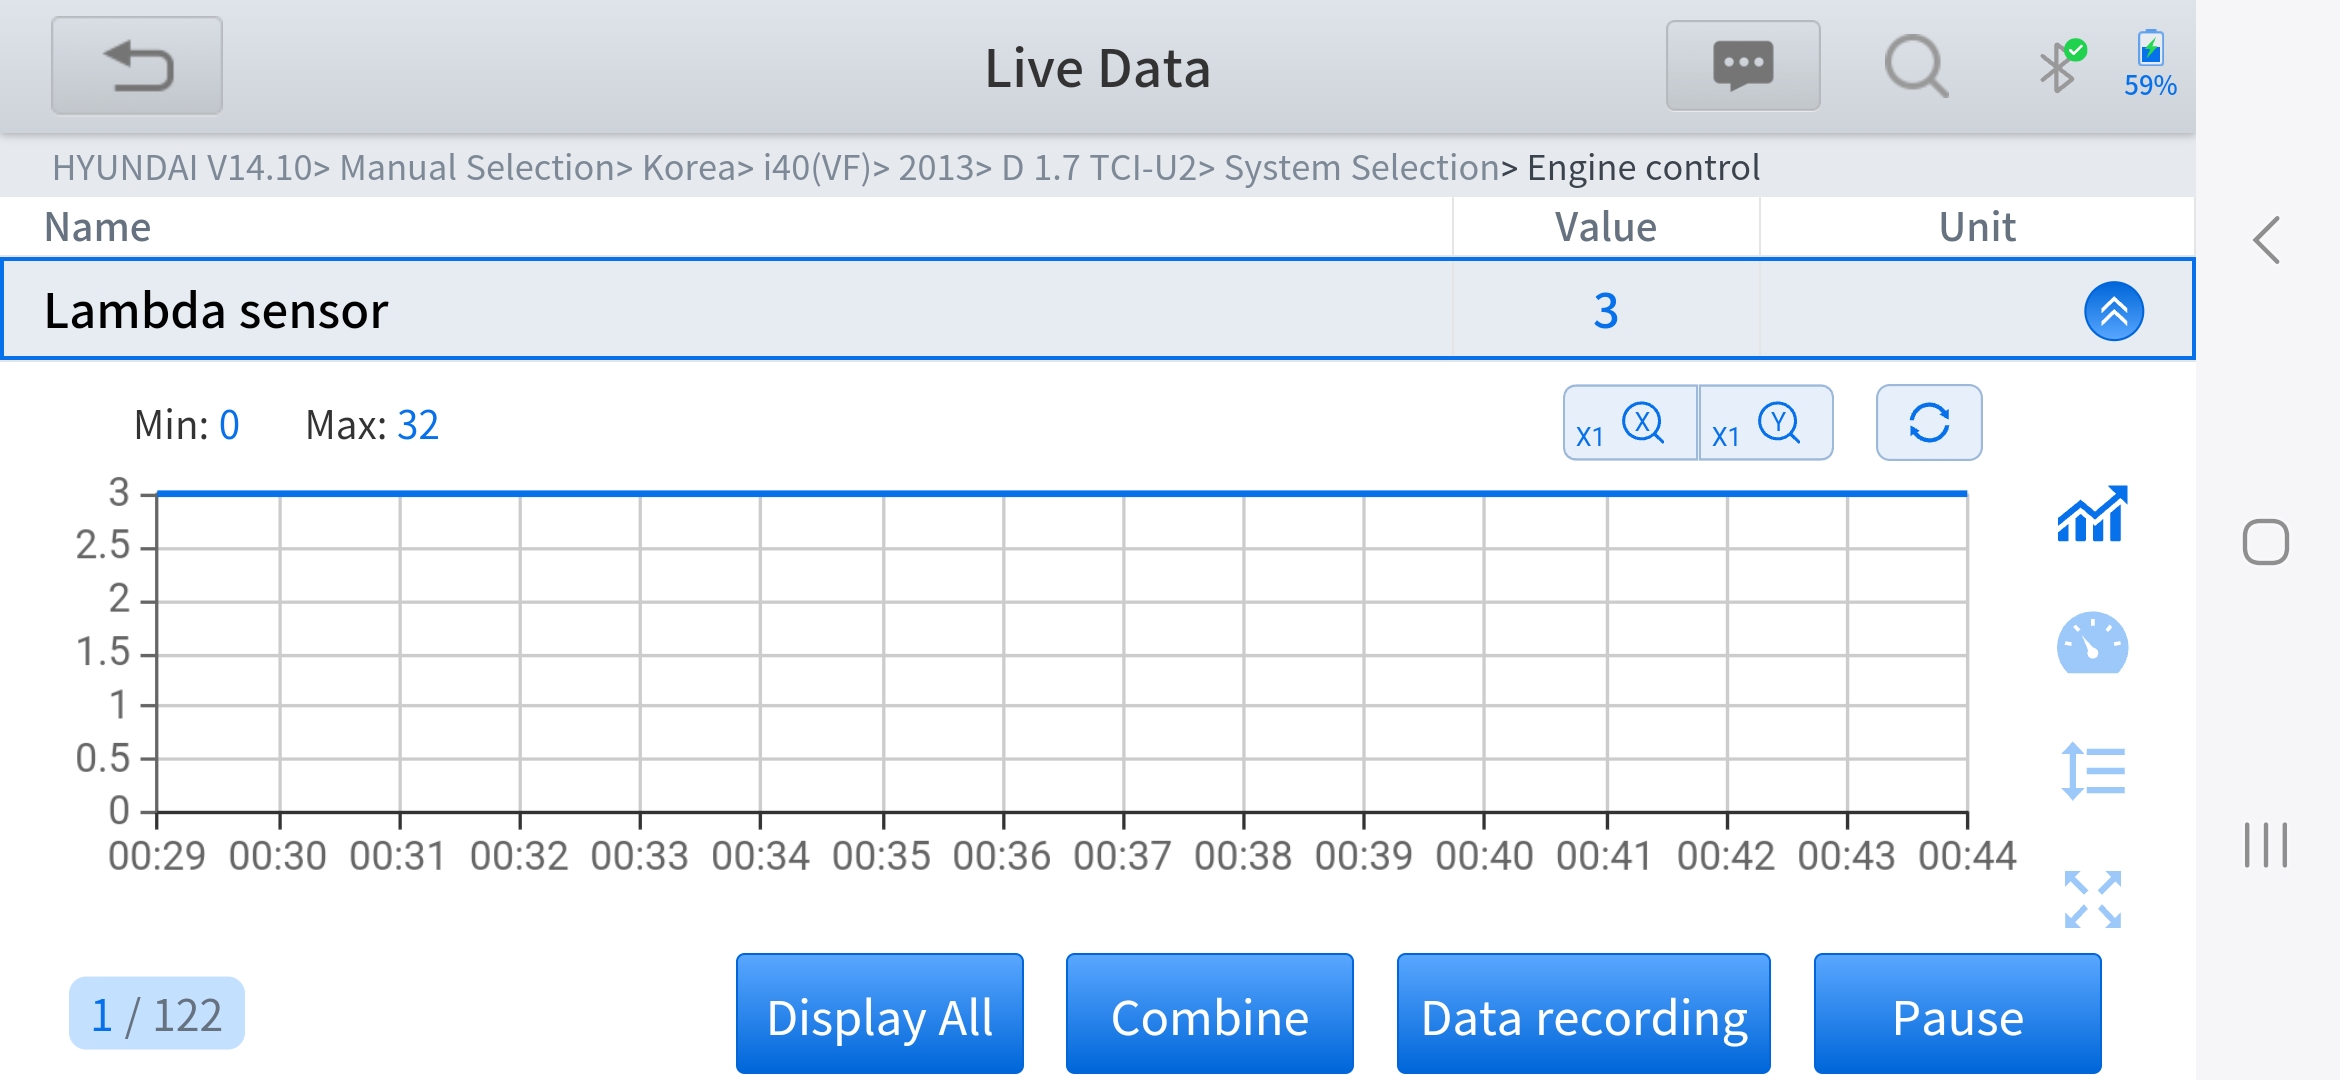Start Data recording
2340x1080 pixels.
point(1583,1015)
